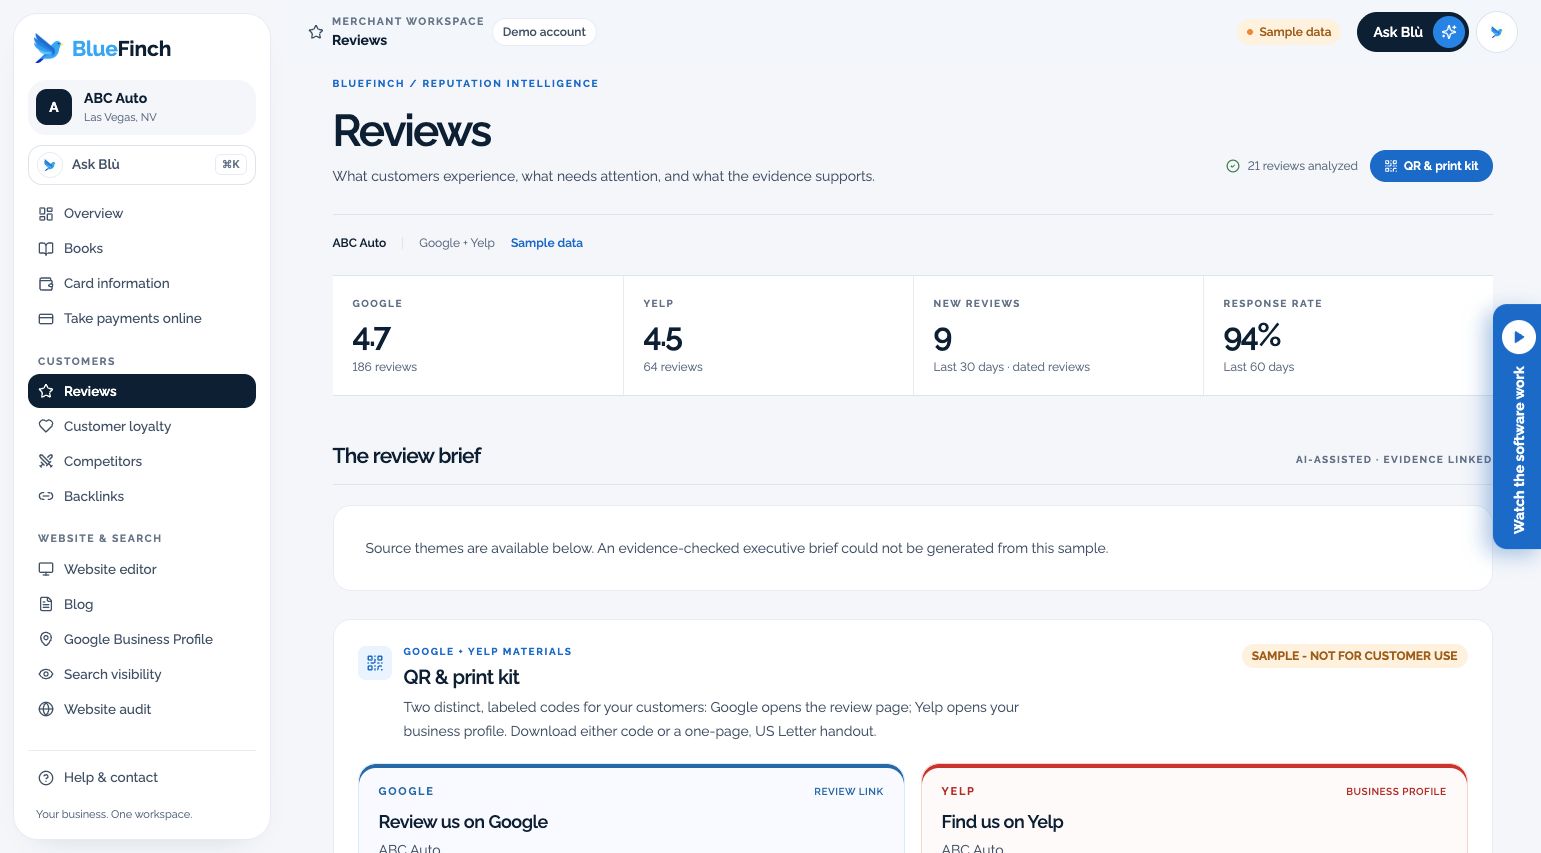Navigate to Competitors

tap(142, 461)
